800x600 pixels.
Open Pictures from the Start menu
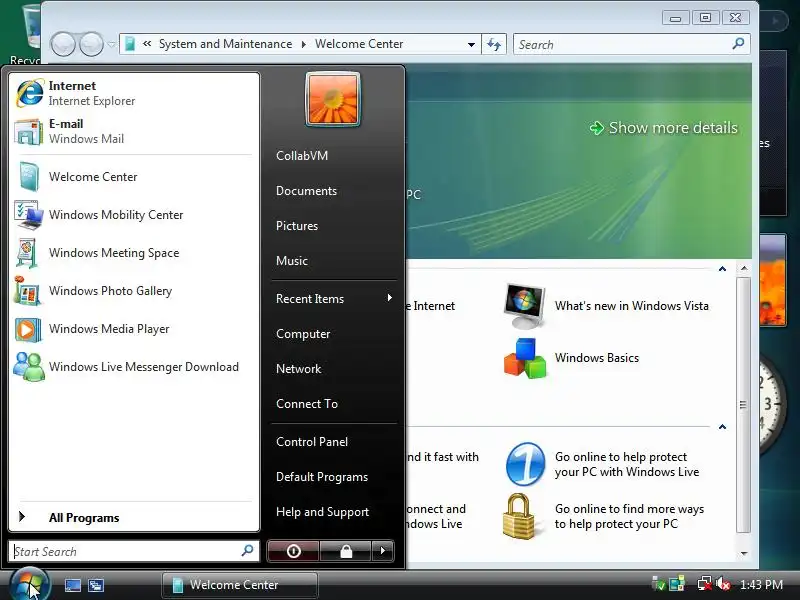(x=297, y=226)
